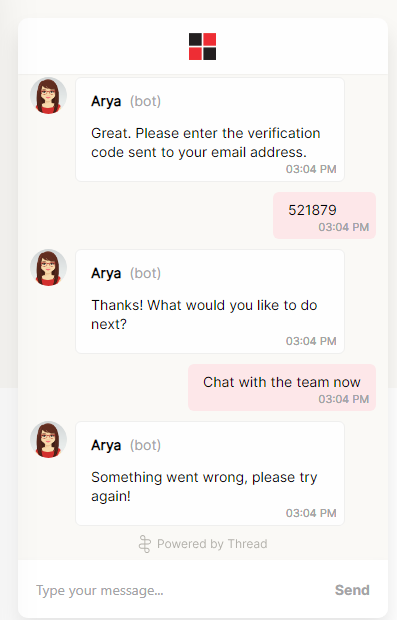Click the 03:04 PM timestamp under '521879'
397x620 pixels.
344,227
